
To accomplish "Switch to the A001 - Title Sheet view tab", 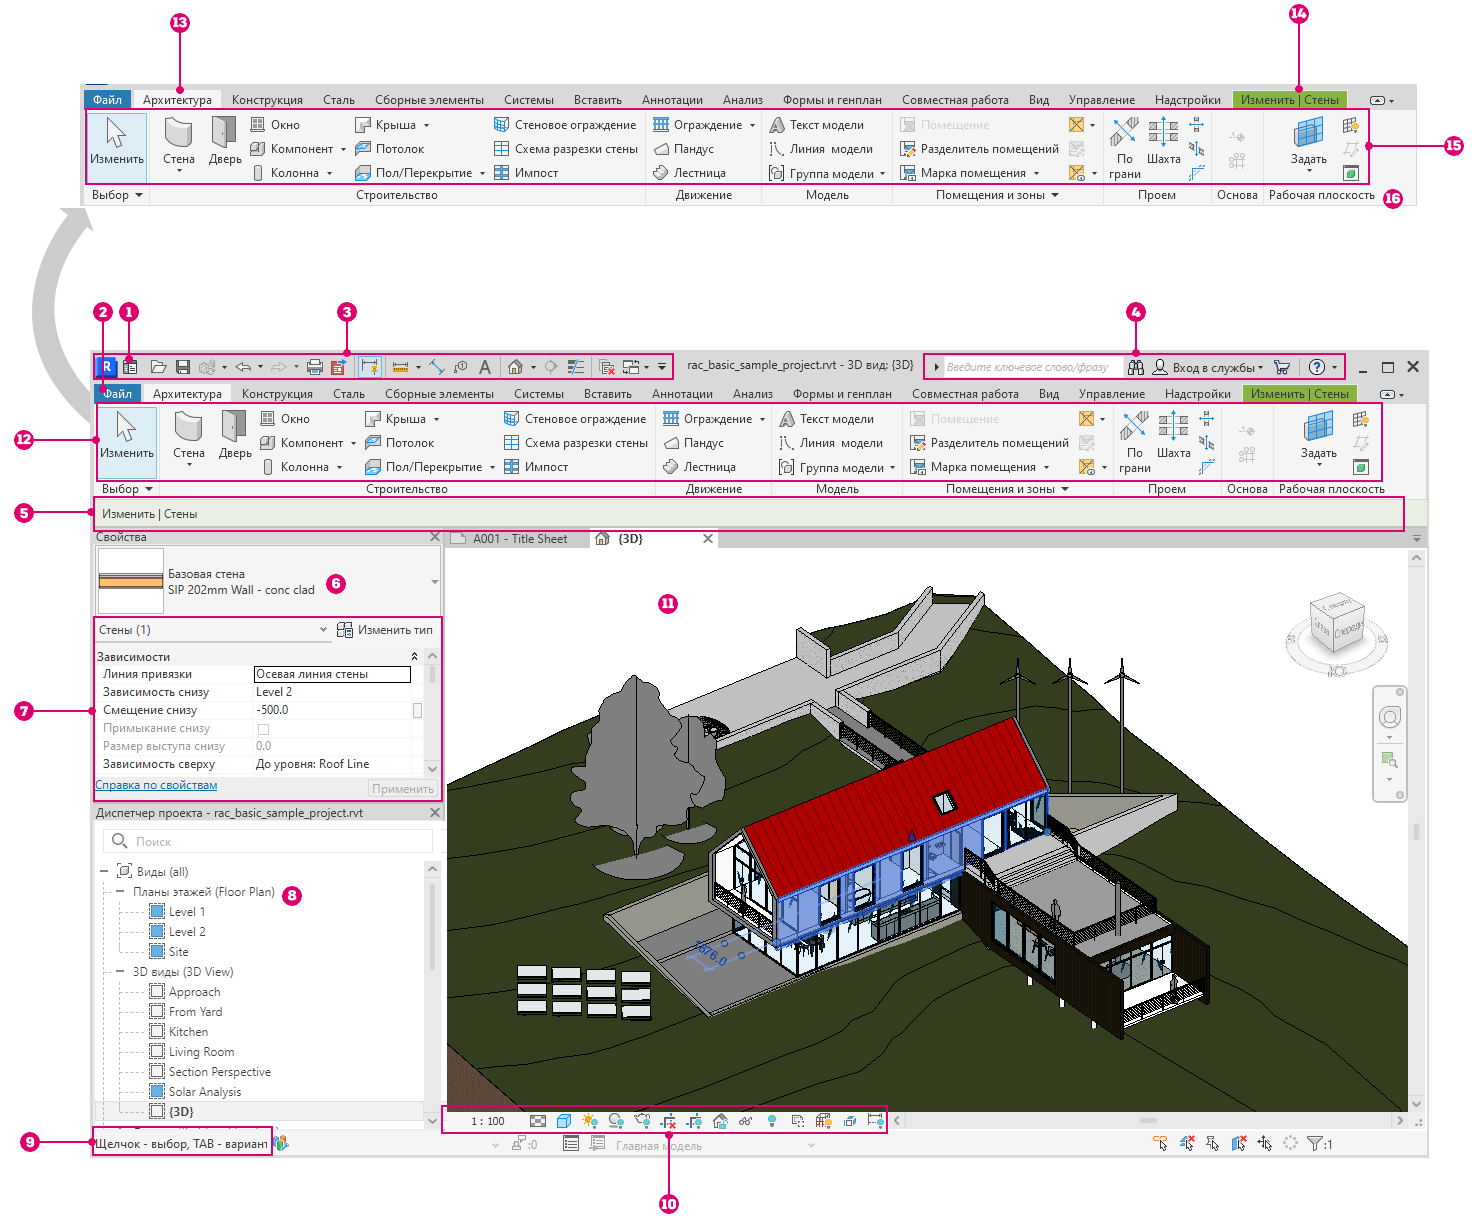I will pos(520,539).
